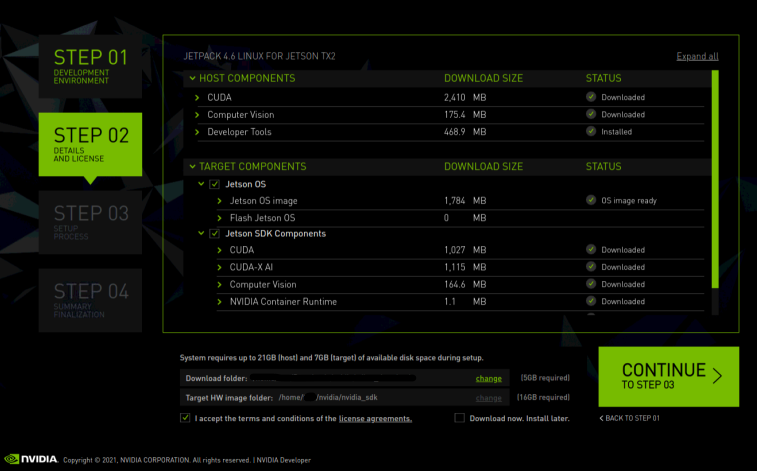
Task: Expand the NVIDIA Container Runtime row
Action: (x=220, y=302)
